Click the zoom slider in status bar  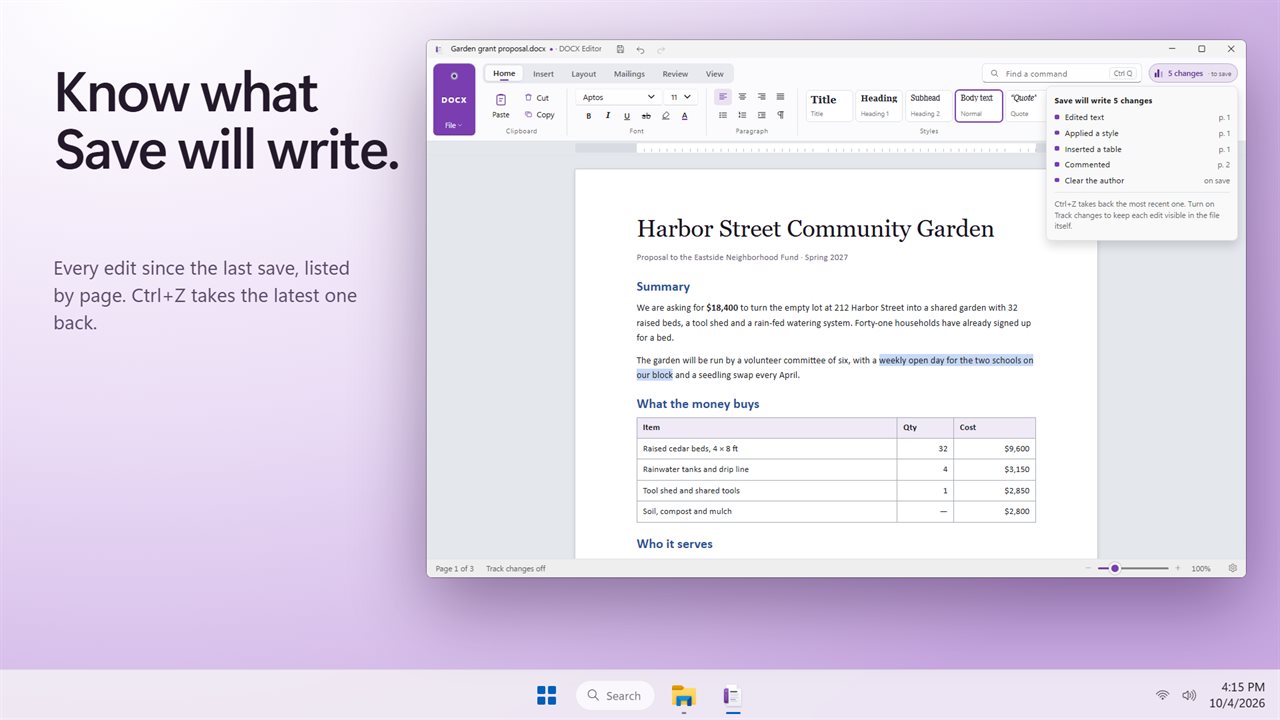coord(1133,568)
